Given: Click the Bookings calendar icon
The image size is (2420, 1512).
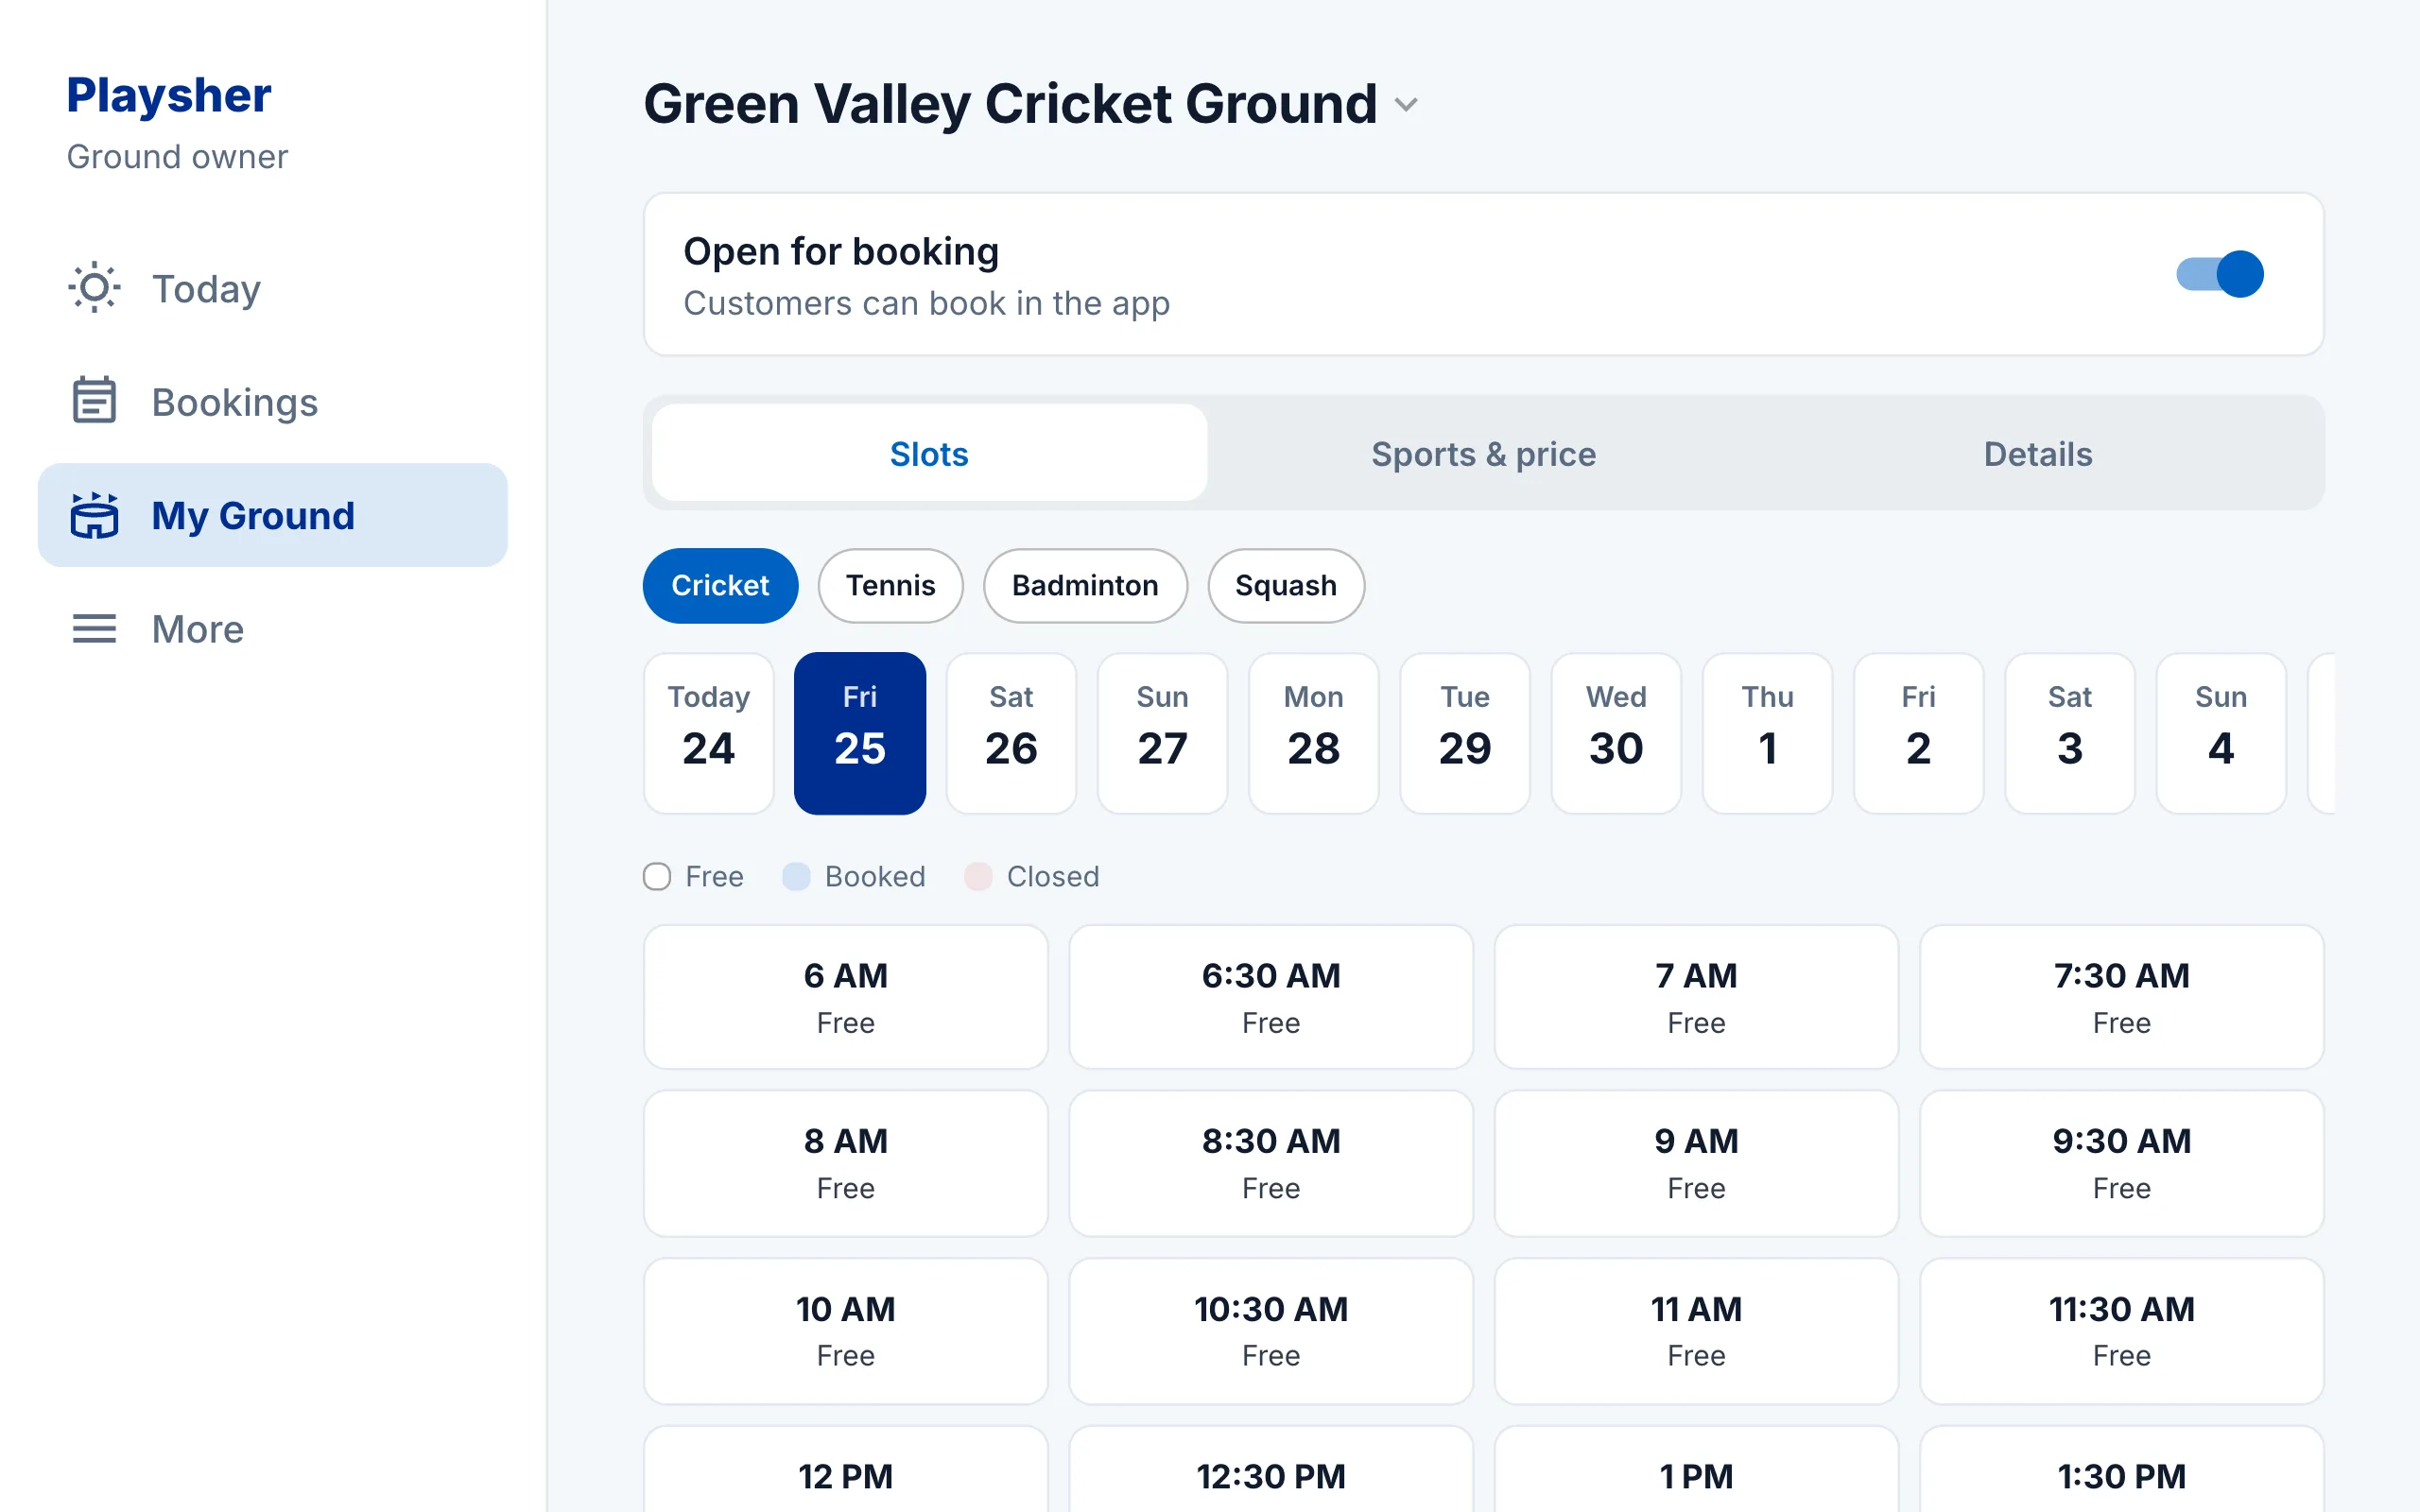Looking at the screenshot, I should [94, 401].
